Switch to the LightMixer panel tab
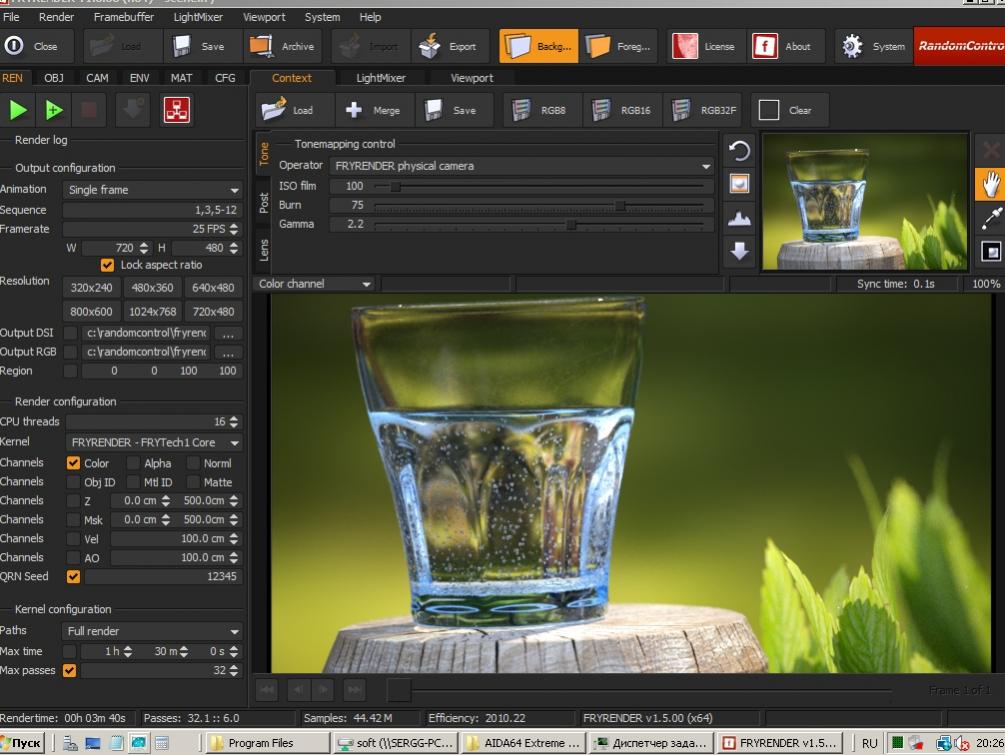The height and width of the screenshot is (755, 1005). click(381, 78)
